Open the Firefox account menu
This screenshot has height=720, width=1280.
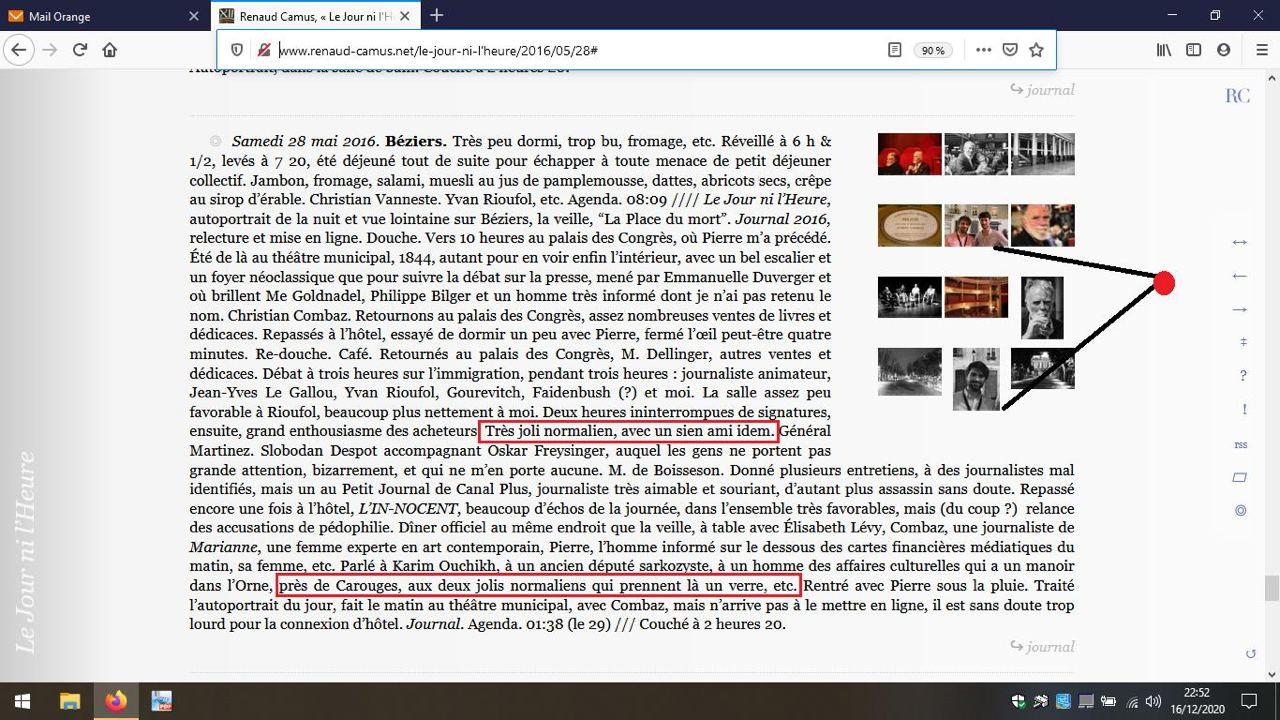(1223, 50)
